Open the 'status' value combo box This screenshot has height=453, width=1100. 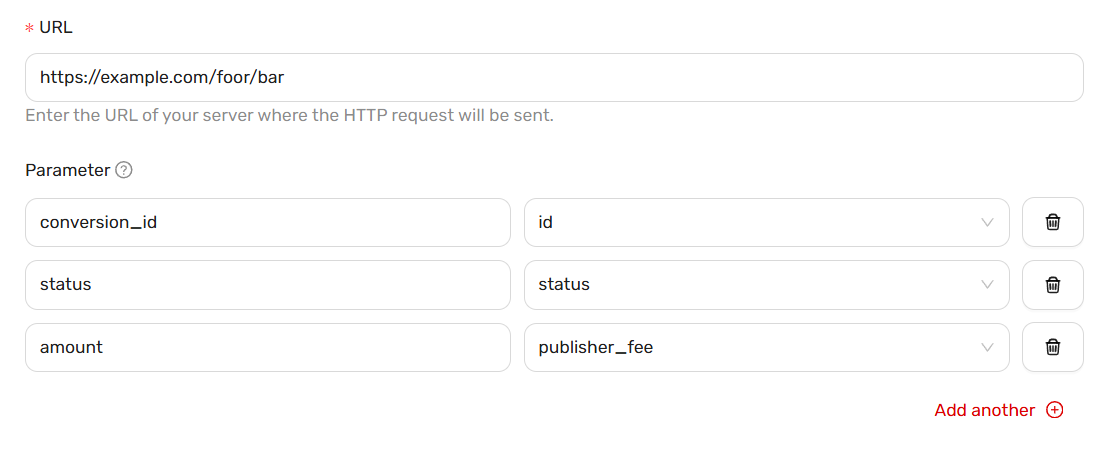(767, 285)
